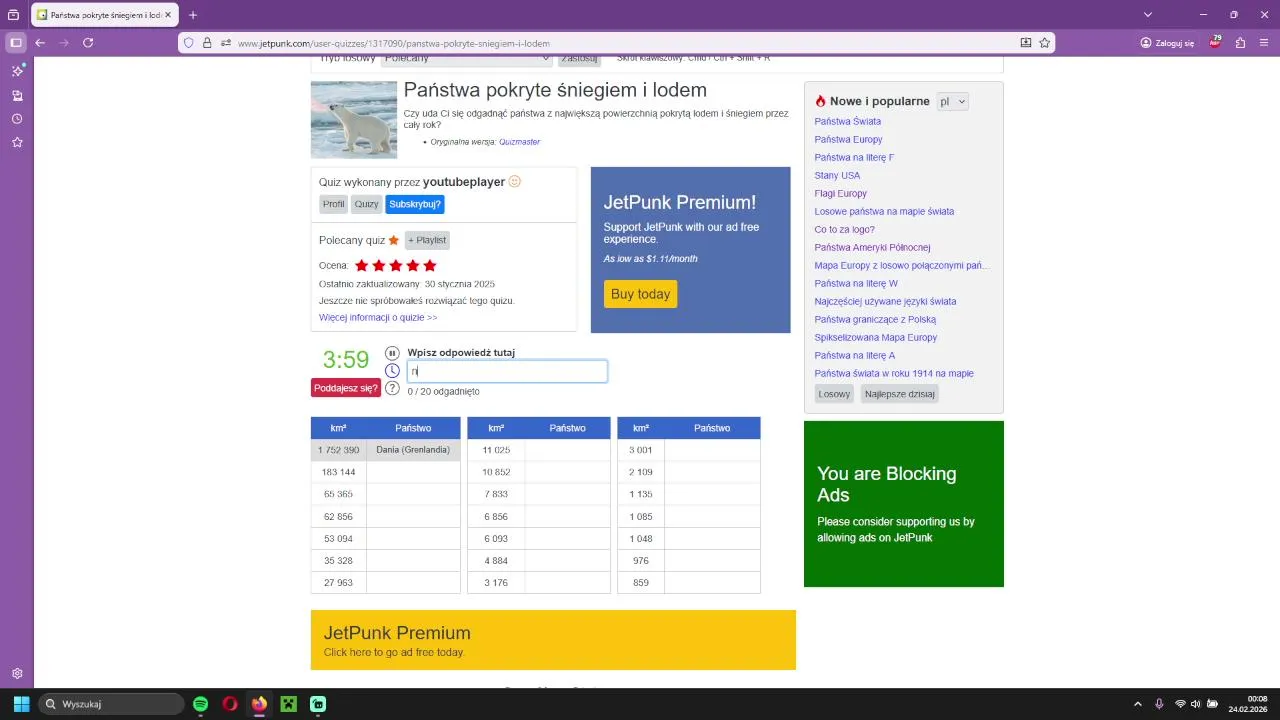
Task: Open the Quizmaster original version link
Action: click(x=519, y=142)
